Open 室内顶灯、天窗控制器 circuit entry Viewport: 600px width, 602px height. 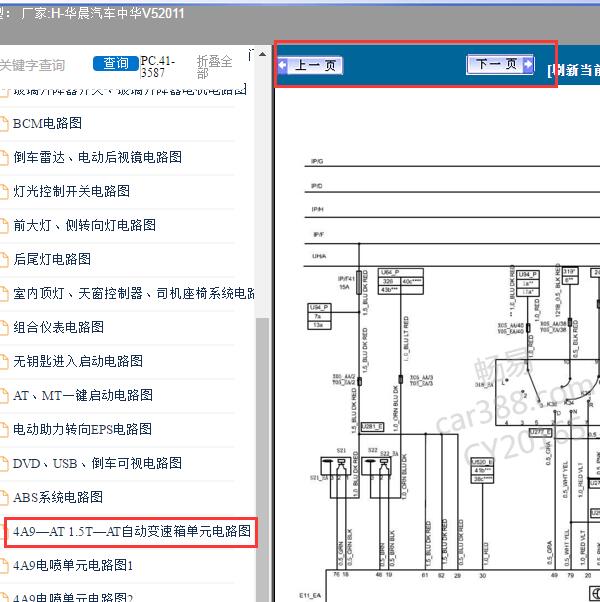134,293
